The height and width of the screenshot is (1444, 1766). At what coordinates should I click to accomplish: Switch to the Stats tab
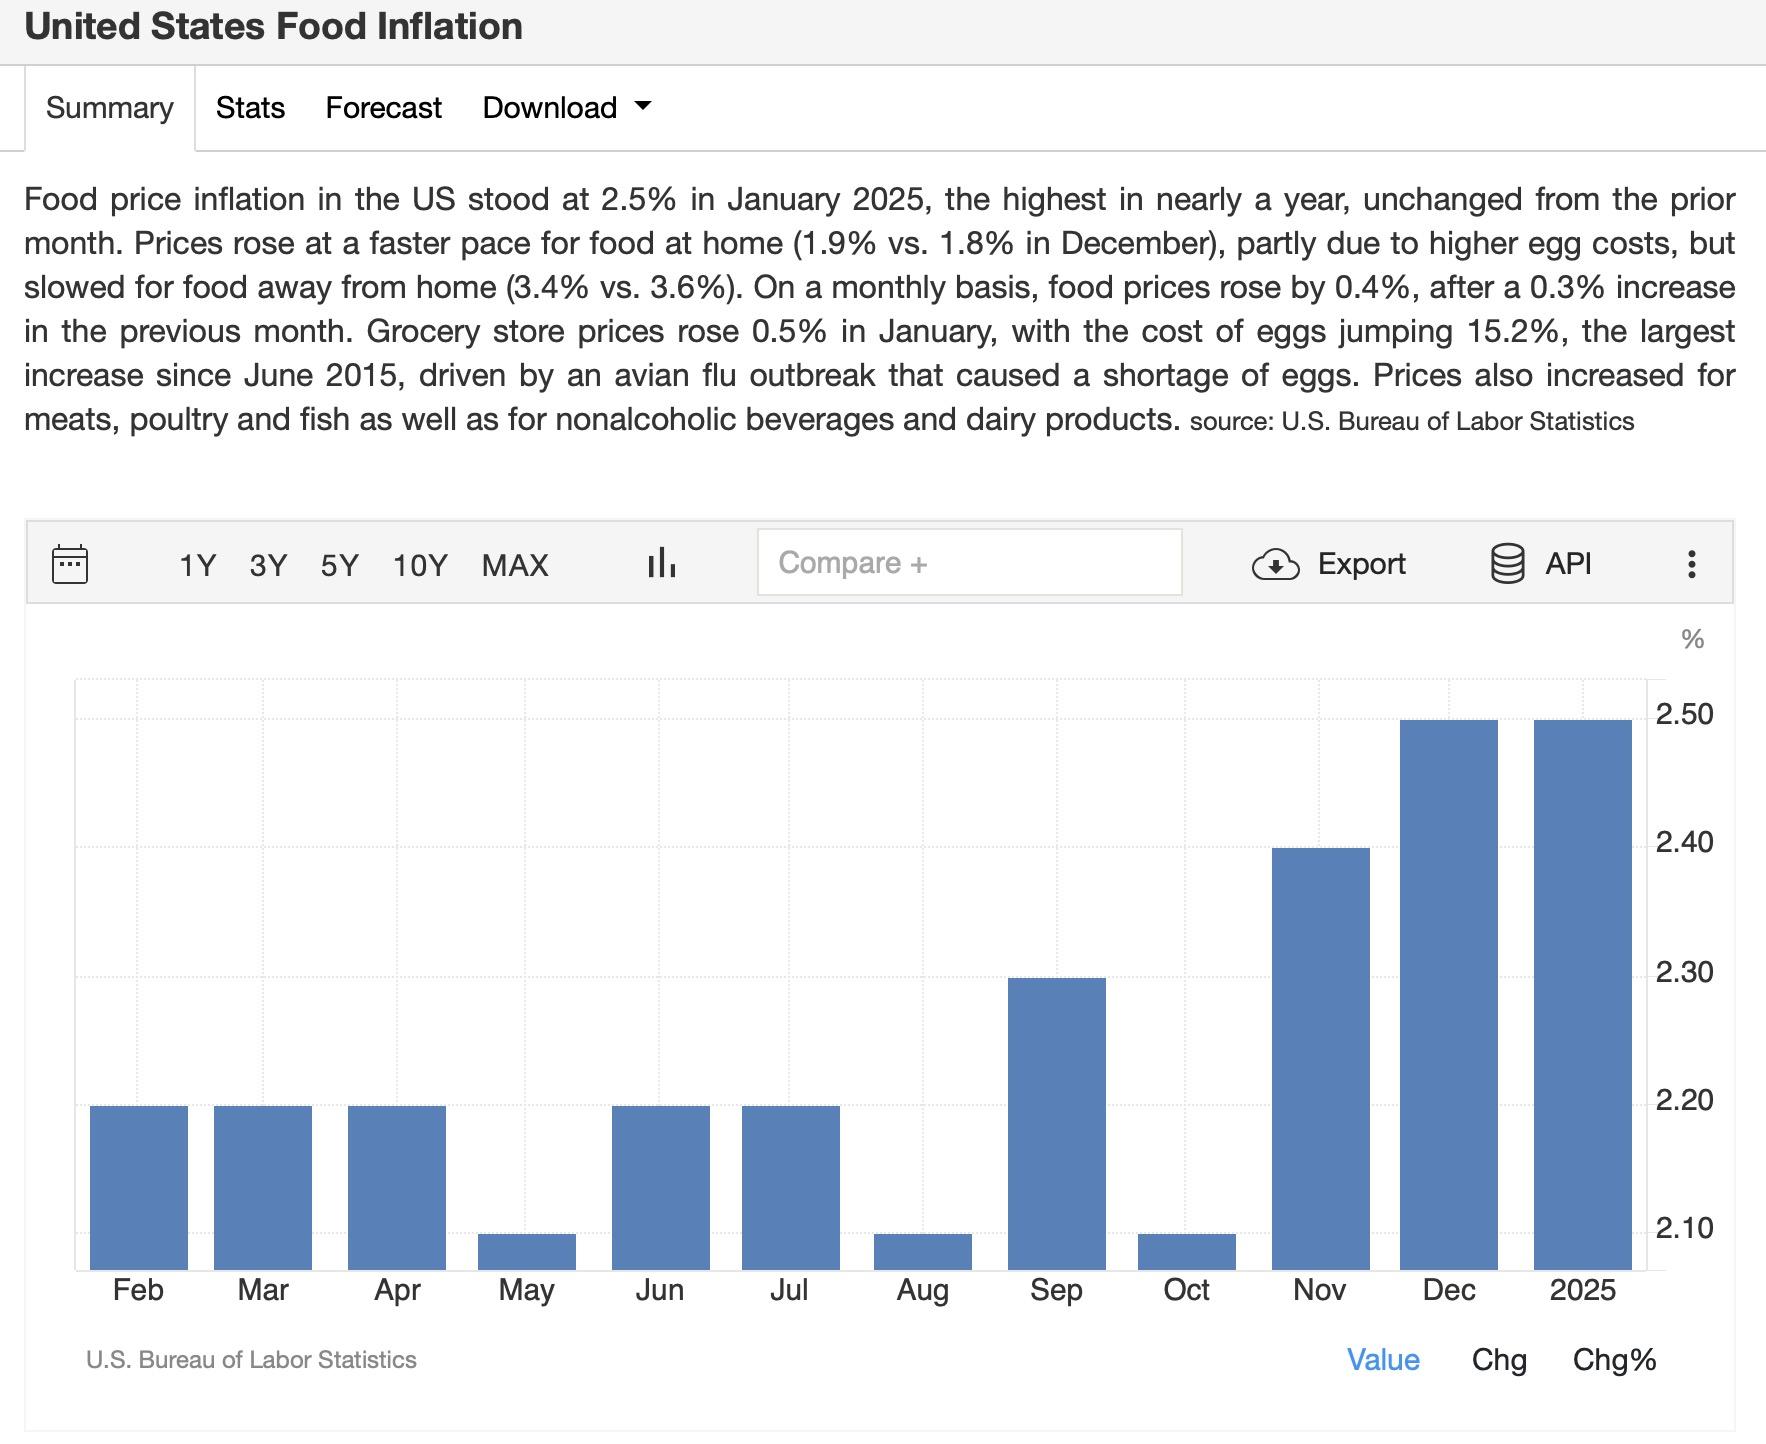point(250,107)
